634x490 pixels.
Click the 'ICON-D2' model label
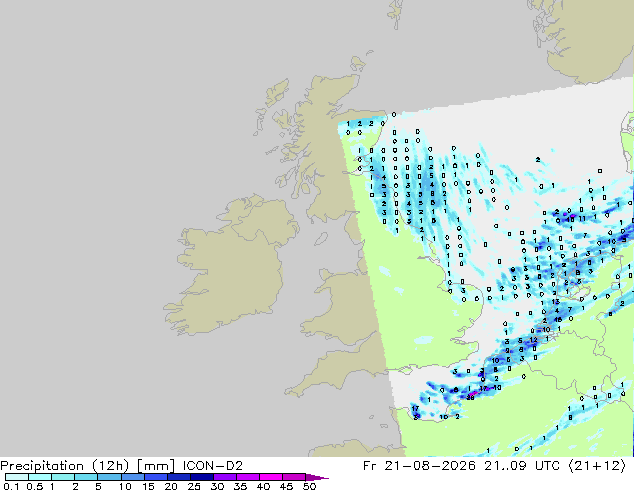tap(213, 466)
